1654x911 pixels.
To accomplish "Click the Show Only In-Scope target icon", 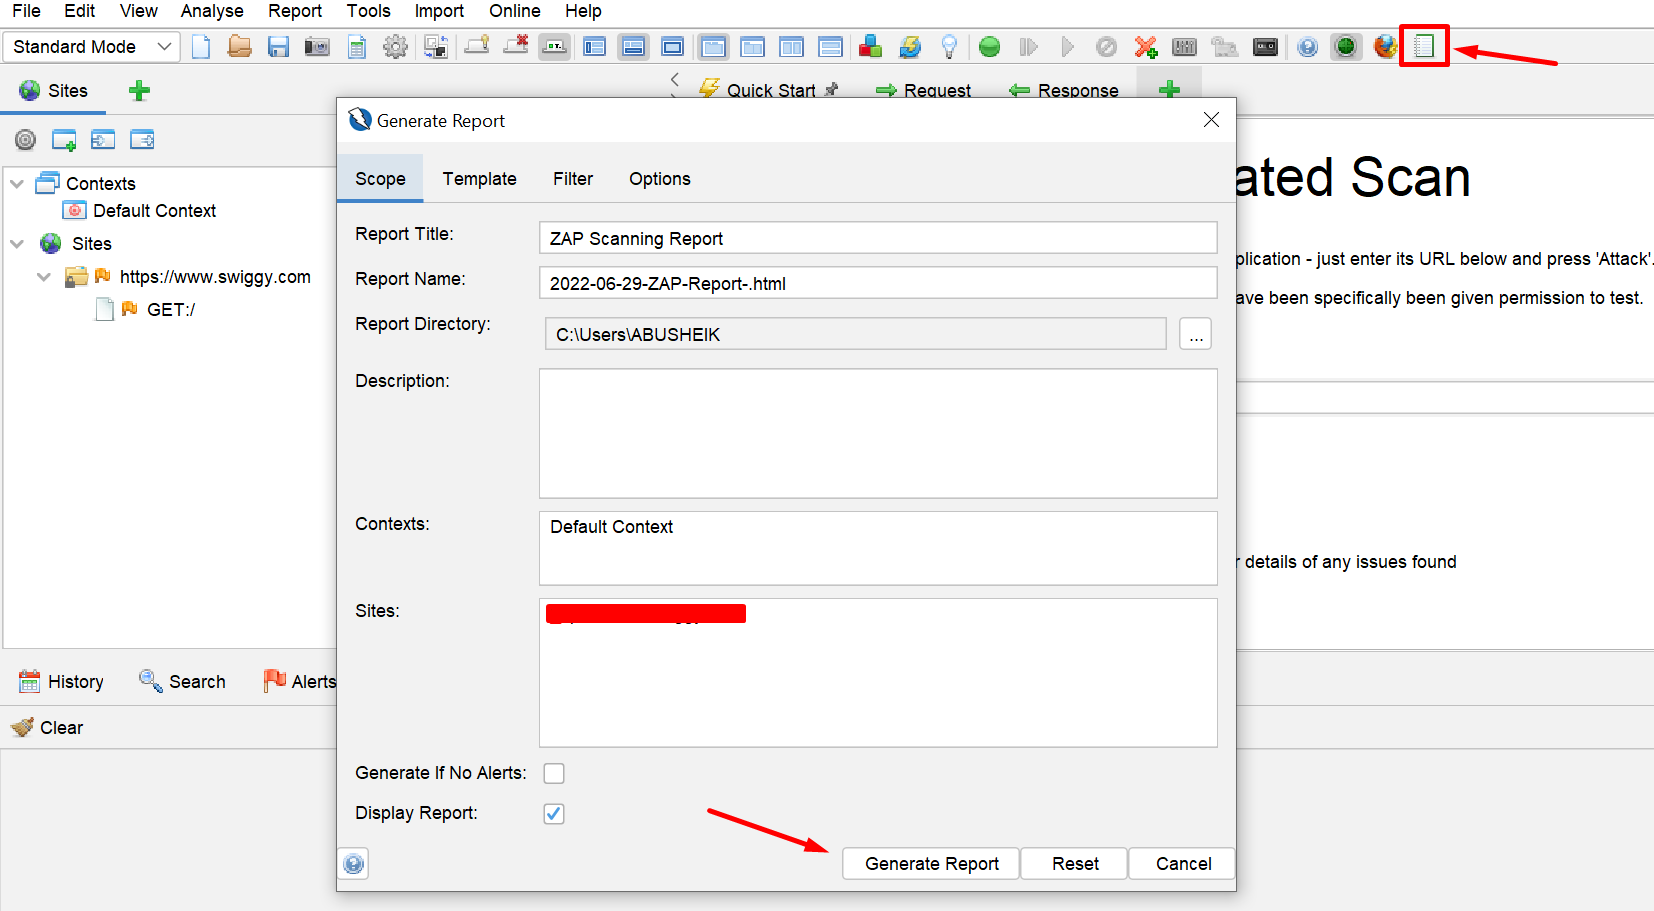I will (x=26, y=140).
